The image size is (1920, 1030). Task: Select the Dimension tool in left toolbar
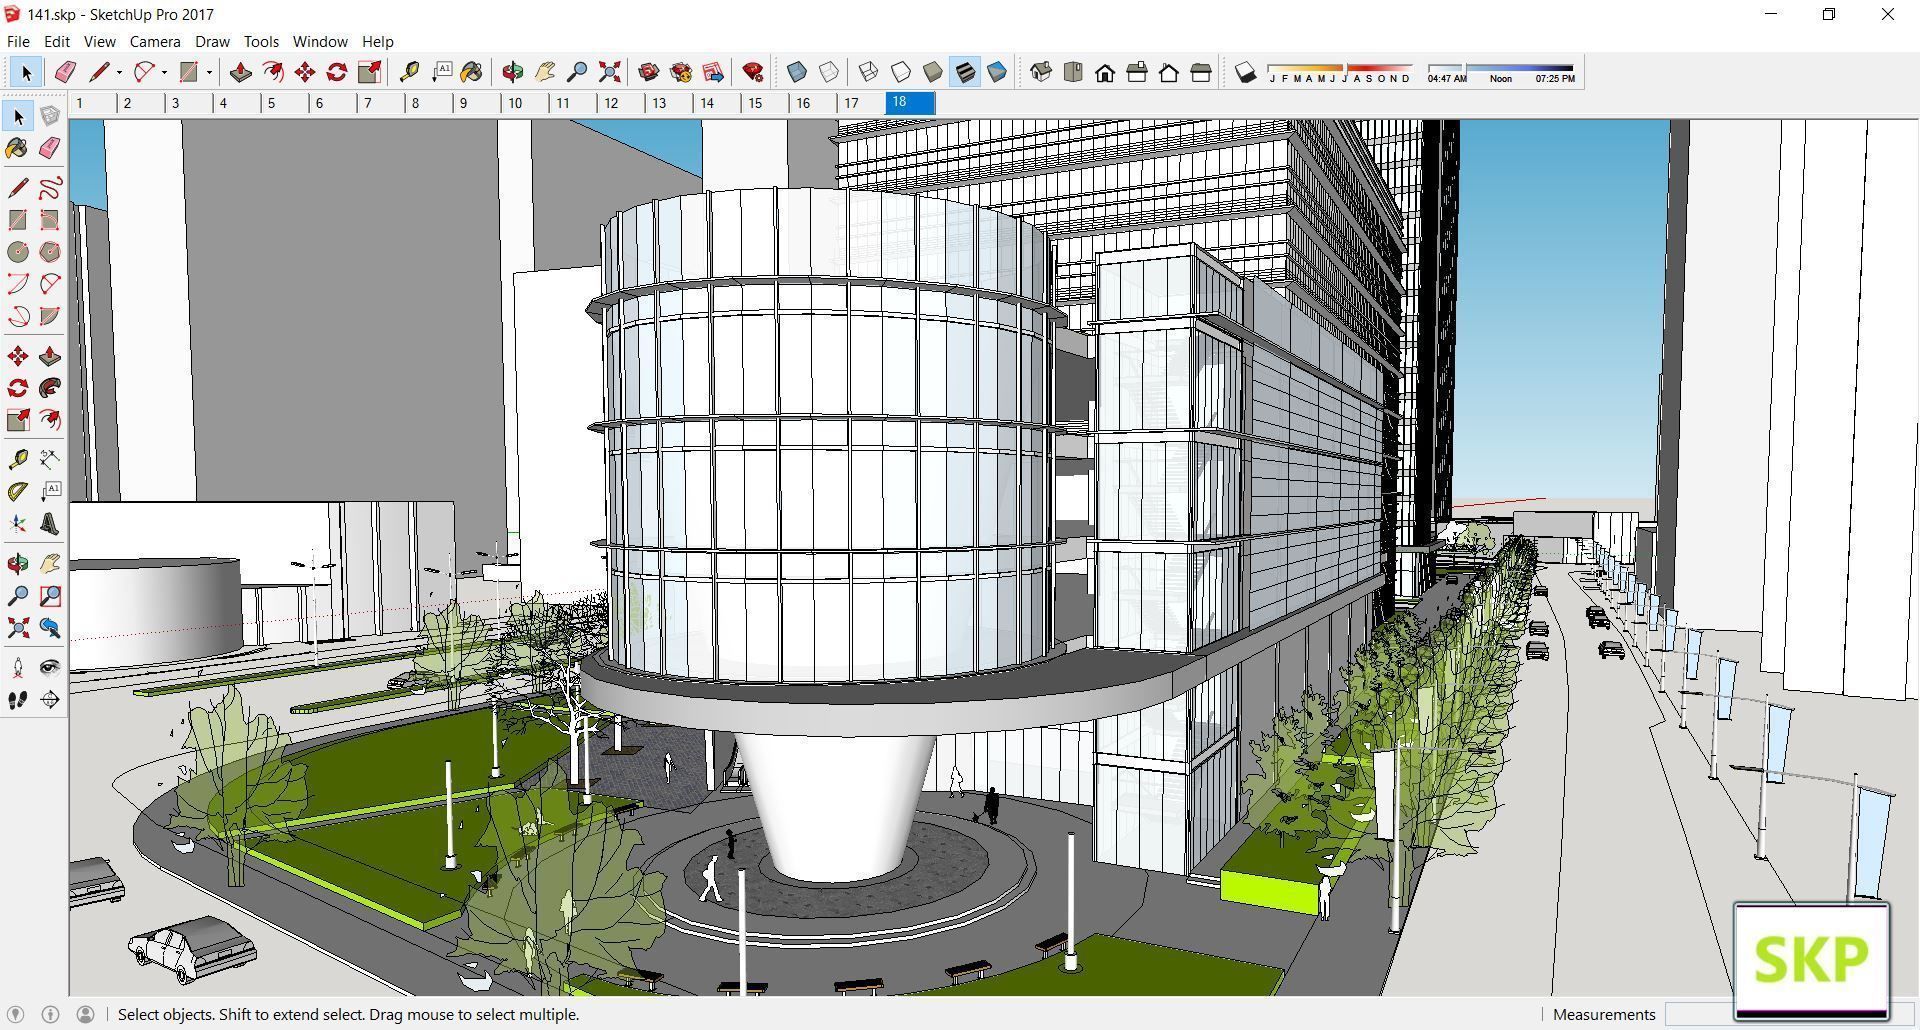coord(50,460)
